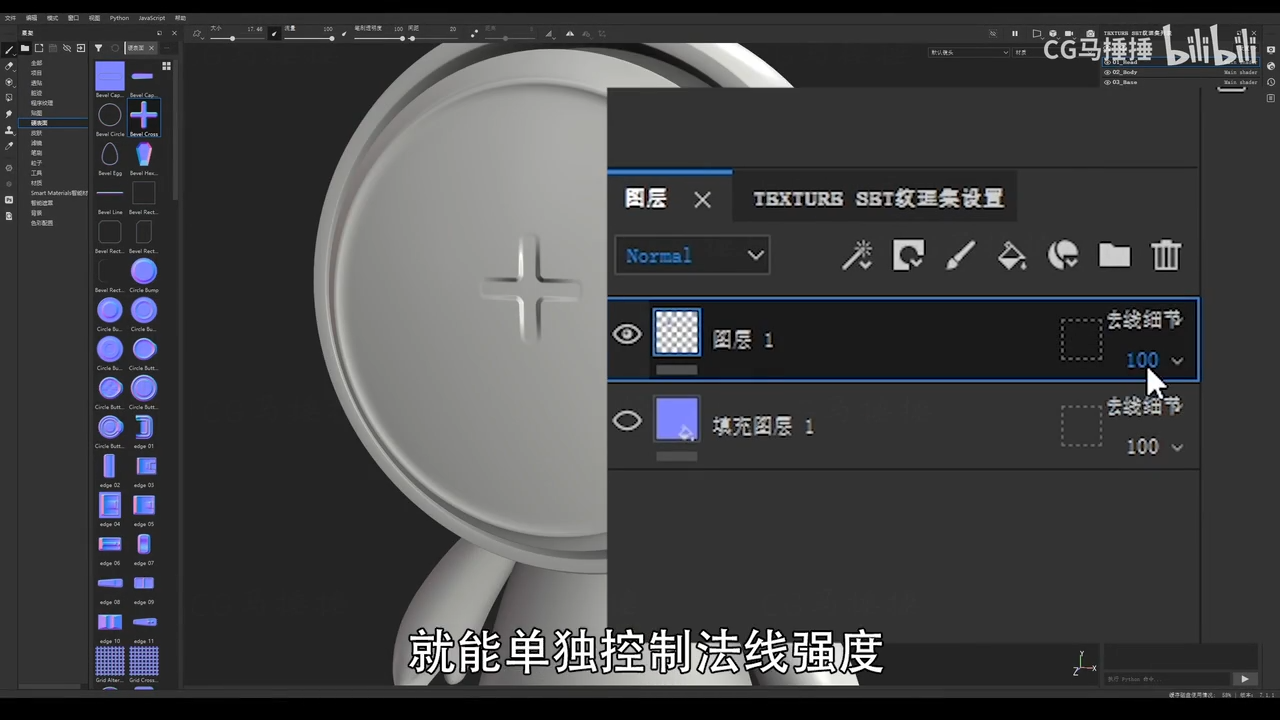
Task: Open the 编辑 menu
Action: pos(31,18)
